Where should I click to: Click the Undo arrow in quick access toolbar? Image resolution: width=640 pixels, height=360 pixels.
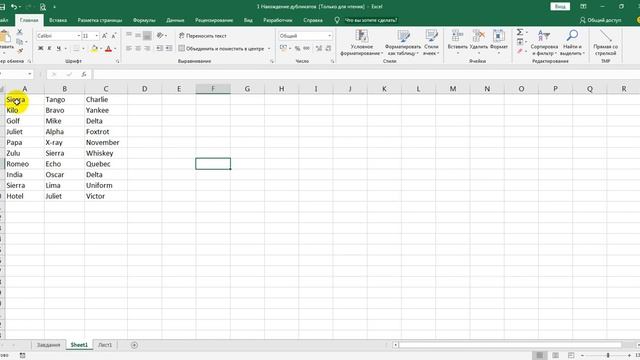14,7
